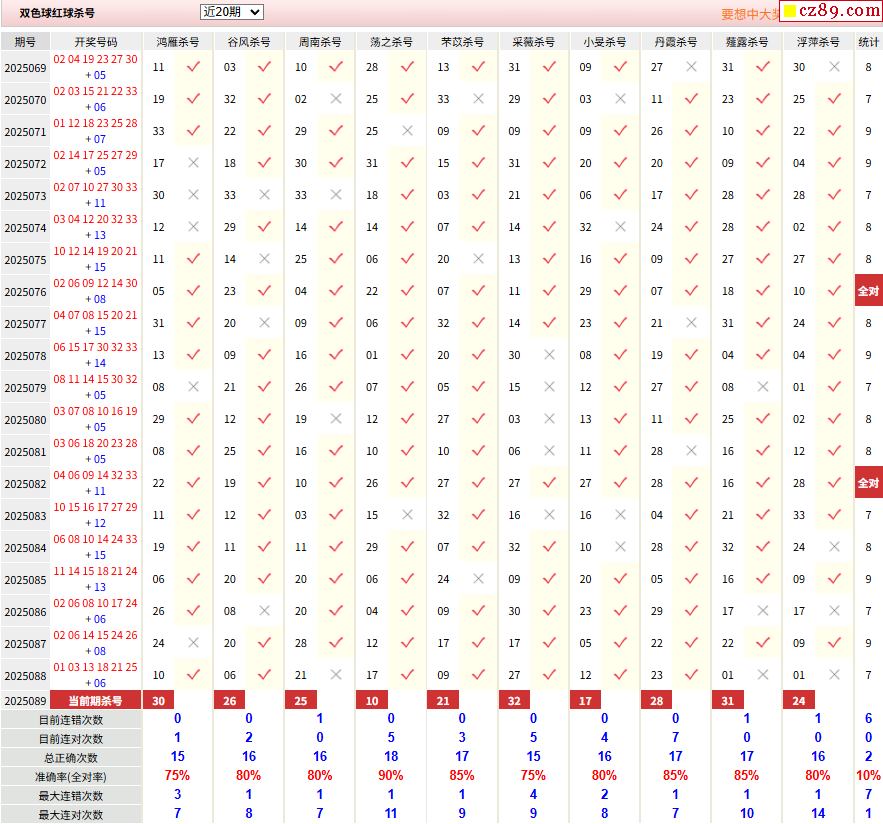Click the 最大连对次数 row label
Viewport: 883px width, 824px height.
click(71, 814)
